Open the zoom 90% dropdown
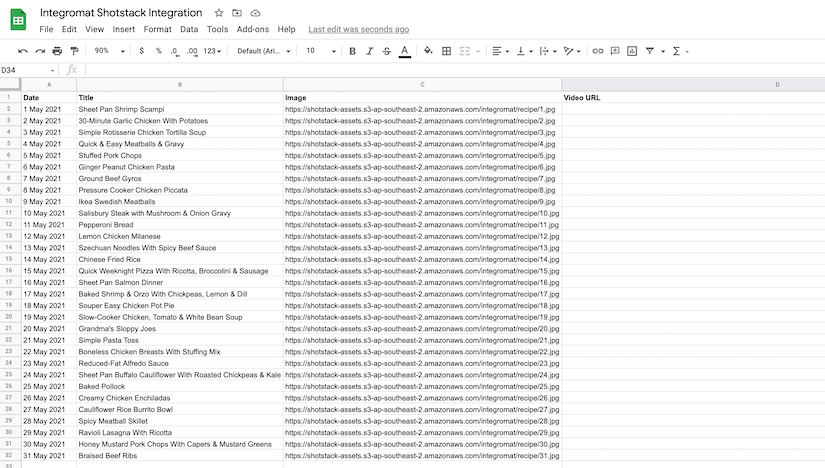The image size is (825, 468). point(109,51)
